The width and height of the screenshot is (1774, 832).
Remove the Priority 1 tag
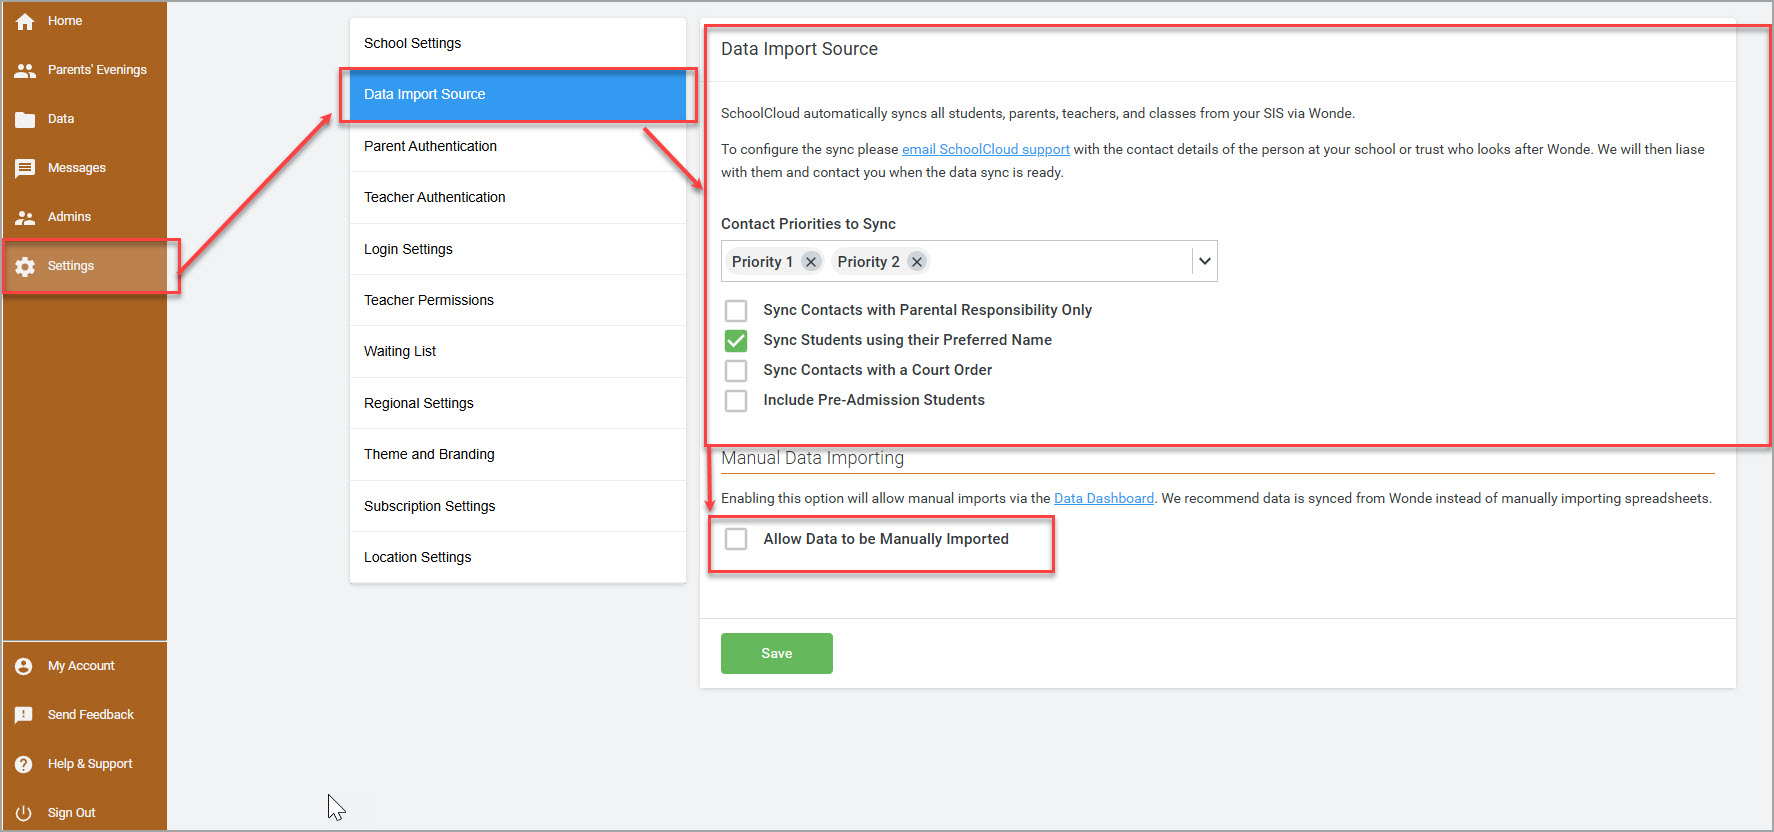811,262
